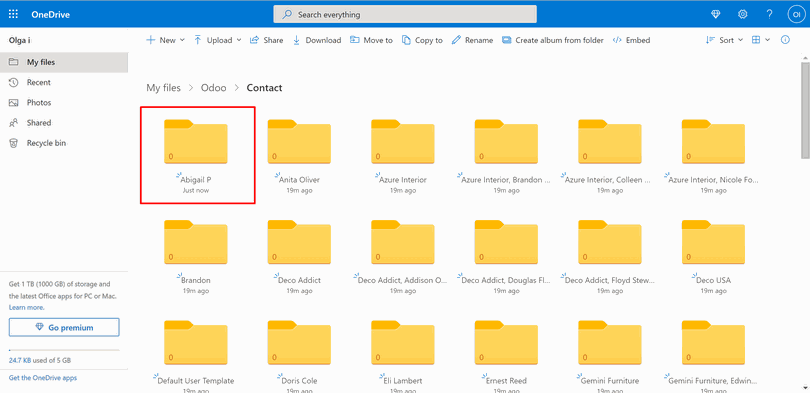
Task: Follow the Learn more link
Action: point(26,307)
